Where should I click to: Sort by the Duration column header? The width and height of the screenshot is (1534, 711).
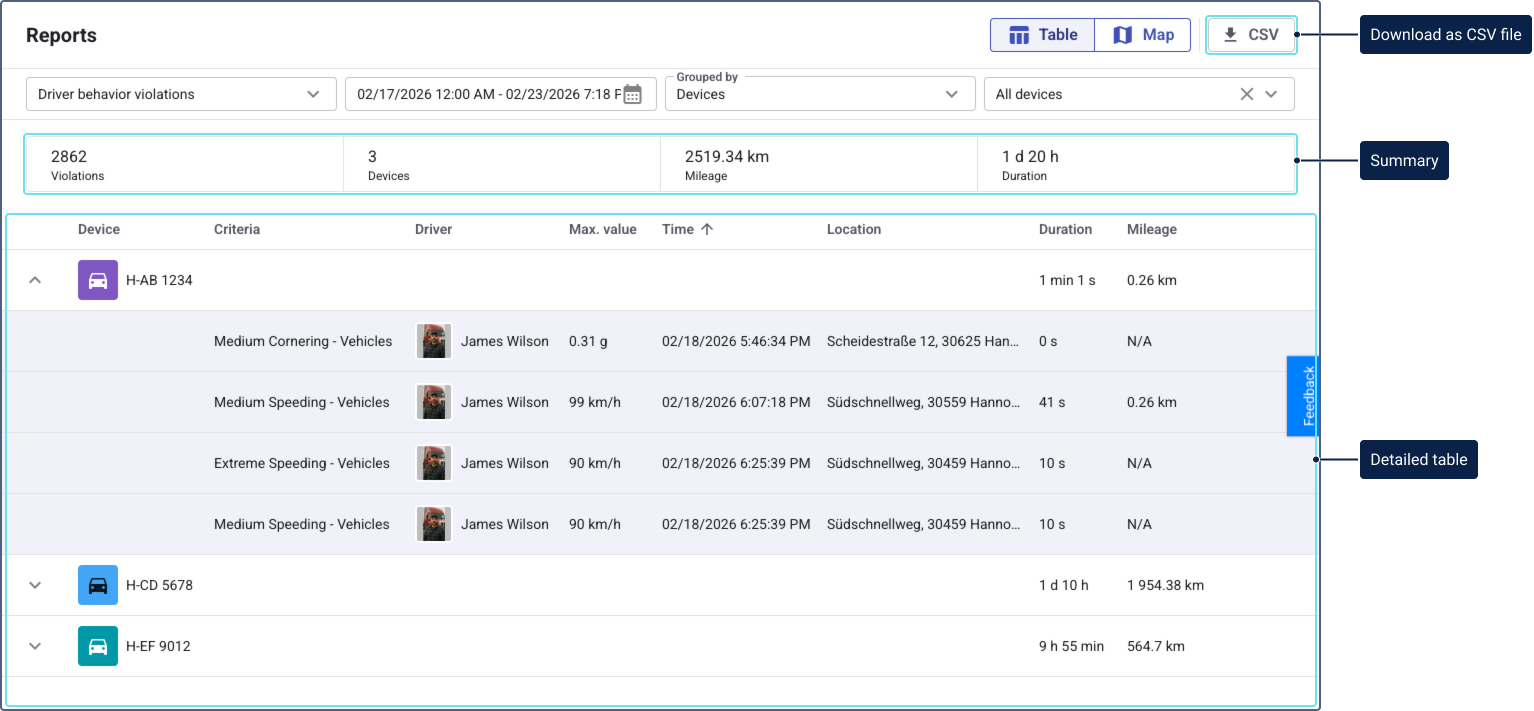(1065, 229)
